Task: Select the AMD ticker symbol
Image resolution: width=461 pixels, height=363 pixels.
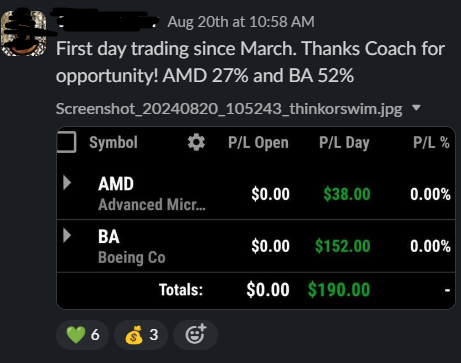Action: tap(116, 184)
